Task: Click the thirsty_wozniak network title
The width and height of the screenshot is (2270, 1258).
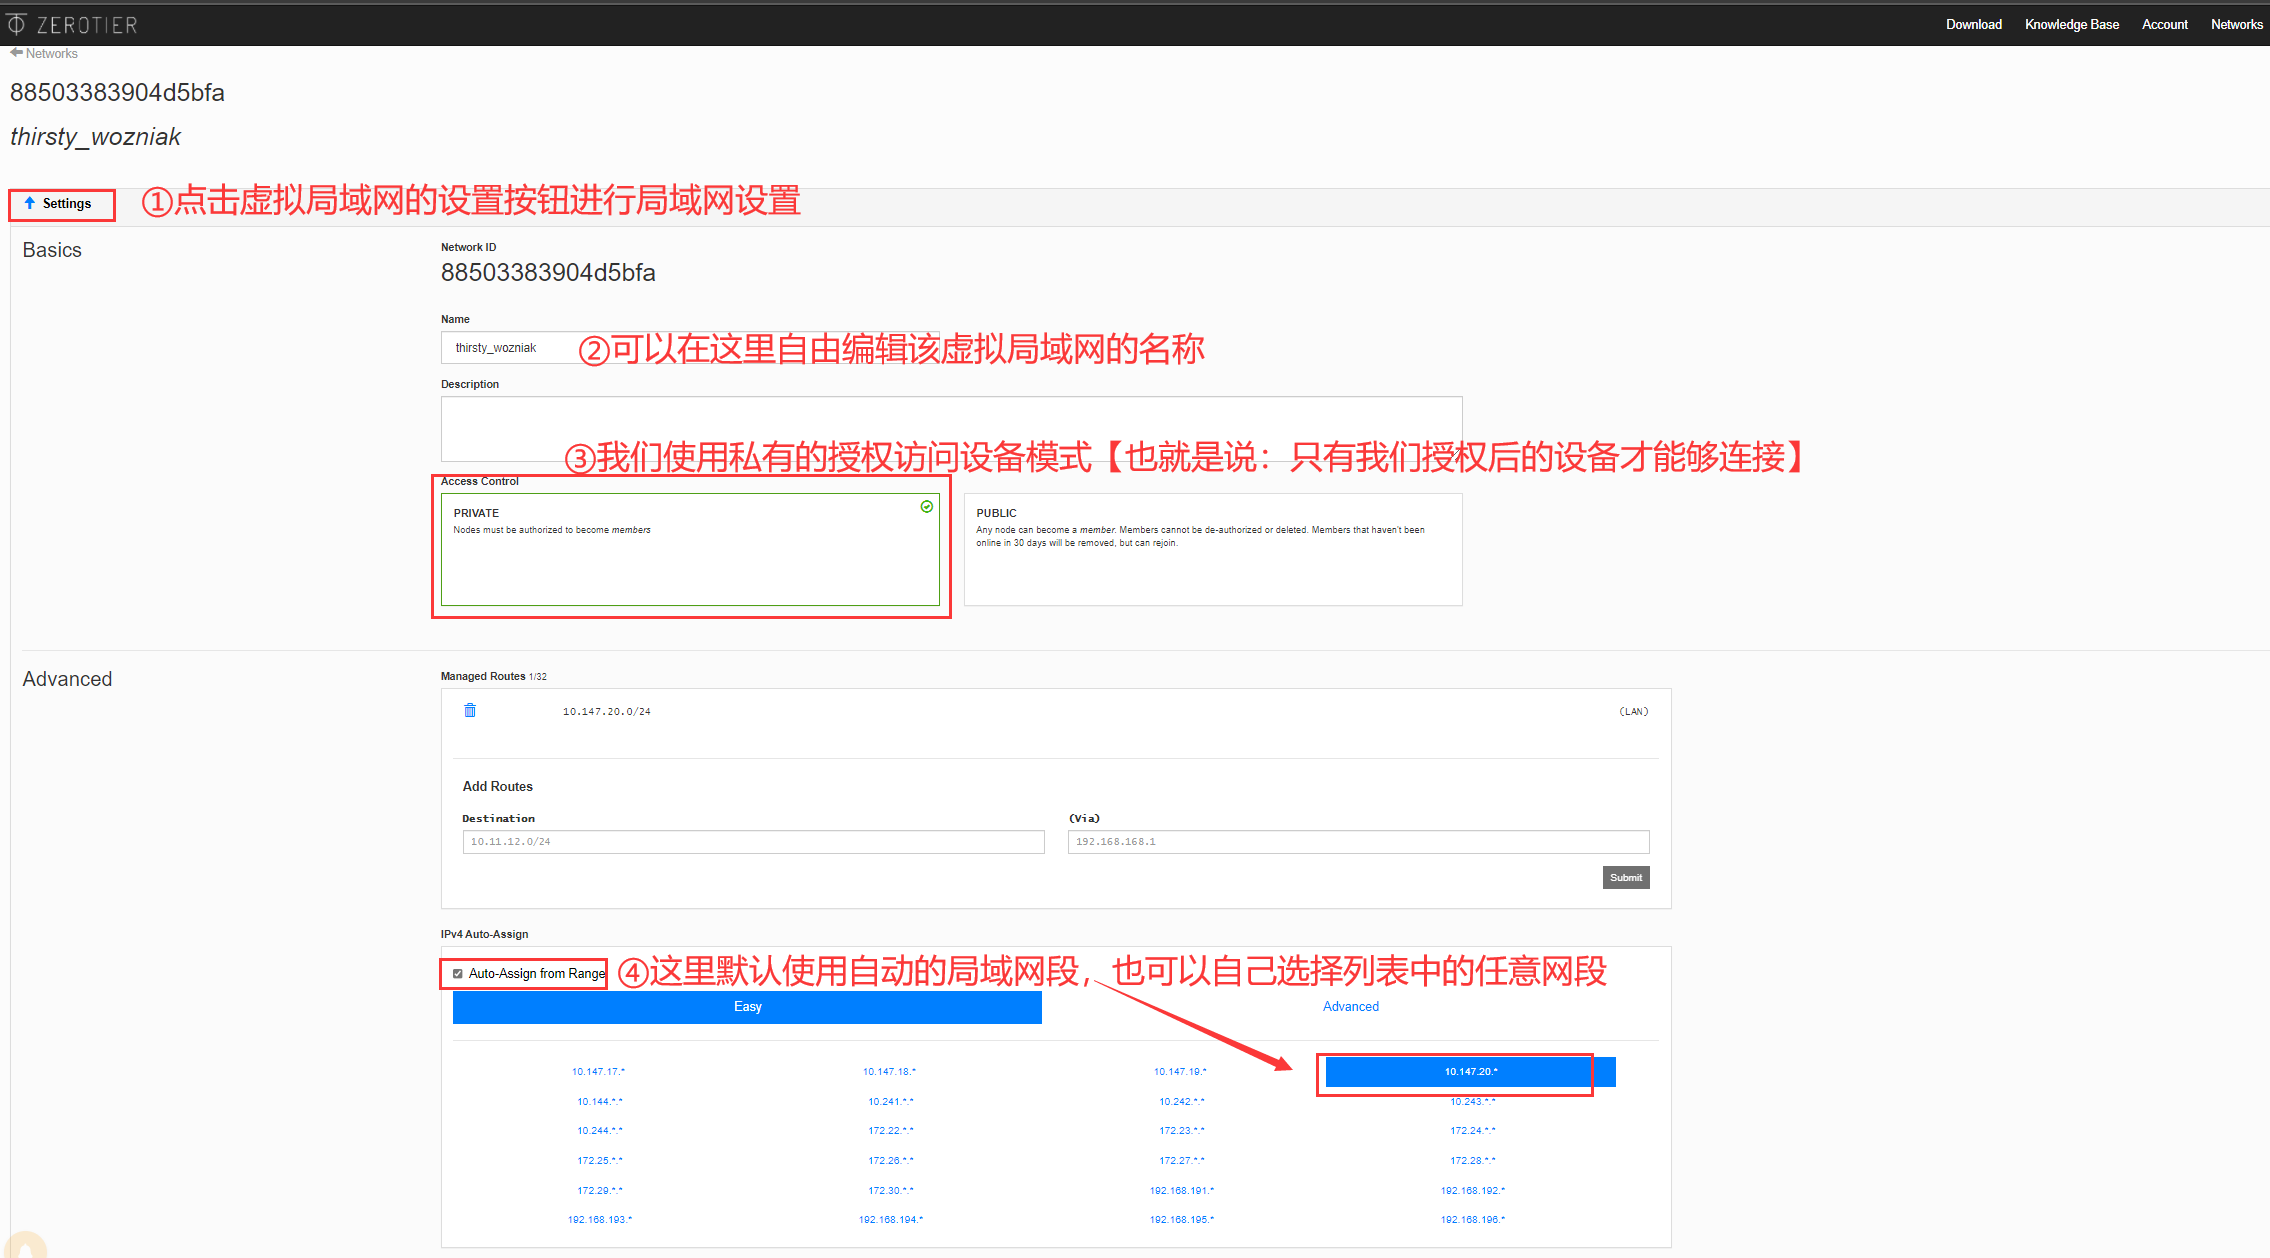Action: coord(95,137)
